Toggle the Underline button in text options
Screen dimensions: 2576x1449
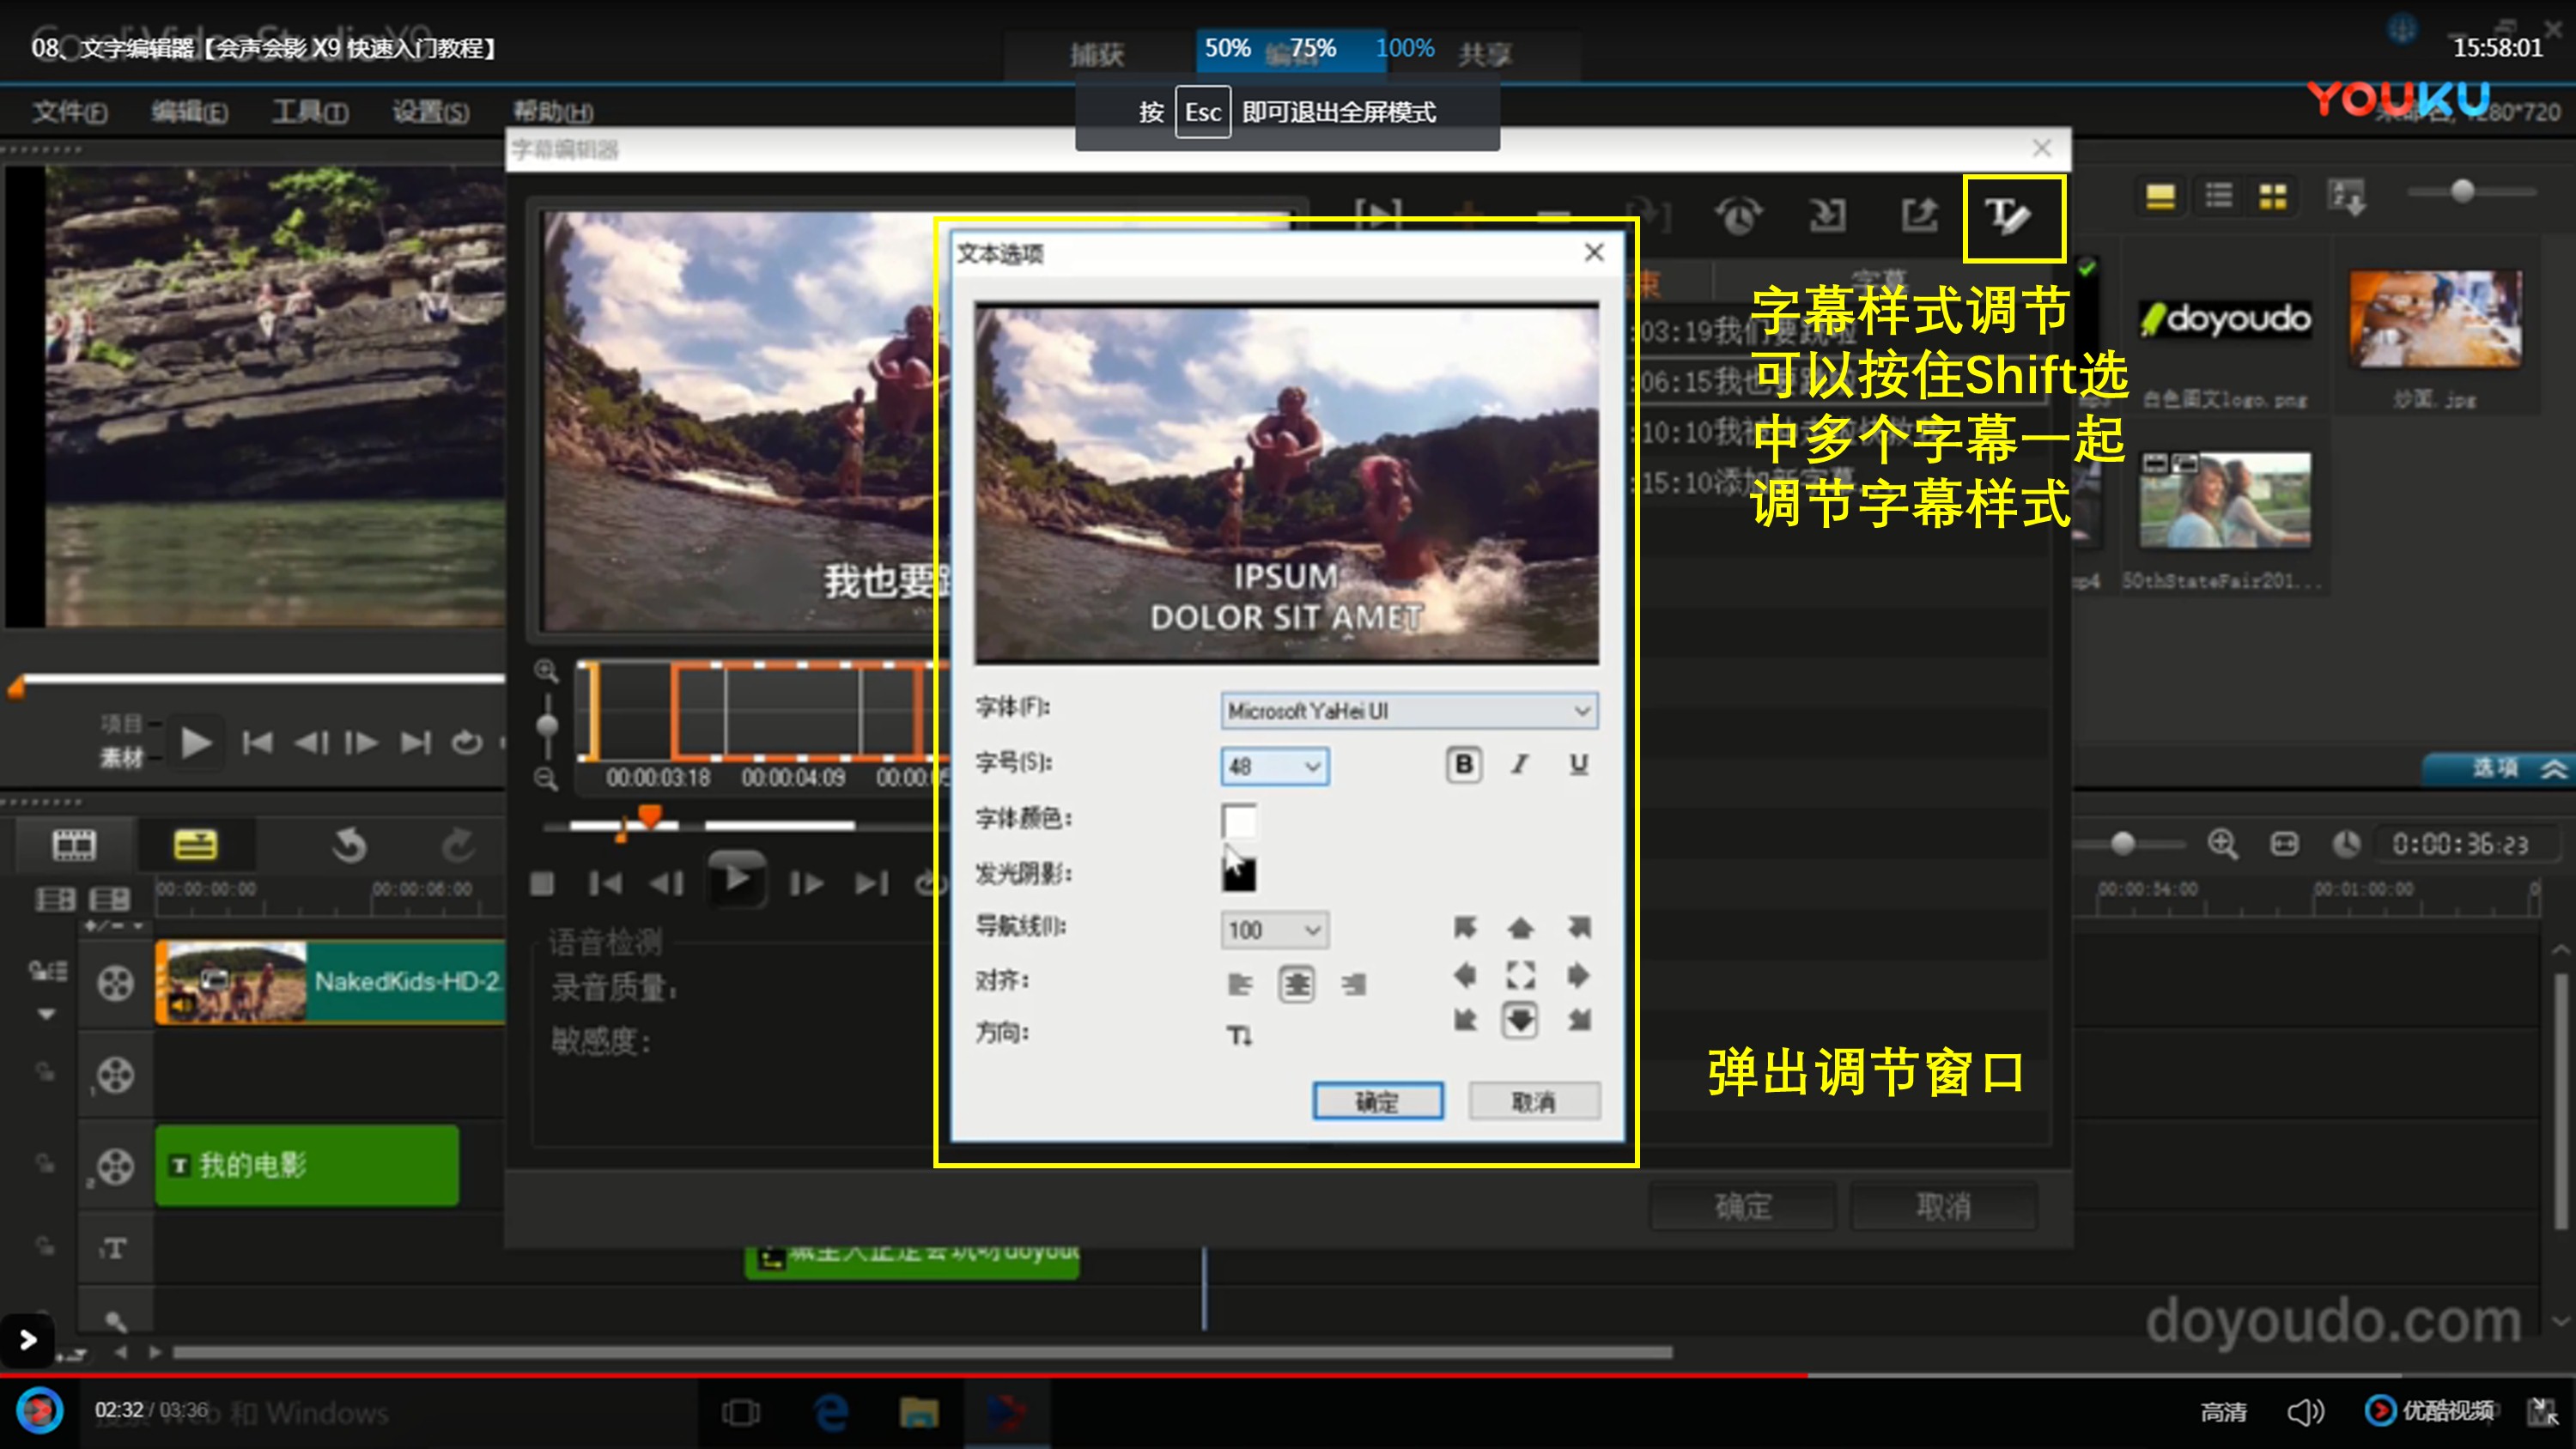pyautogui.click(x=1578, y=765)
